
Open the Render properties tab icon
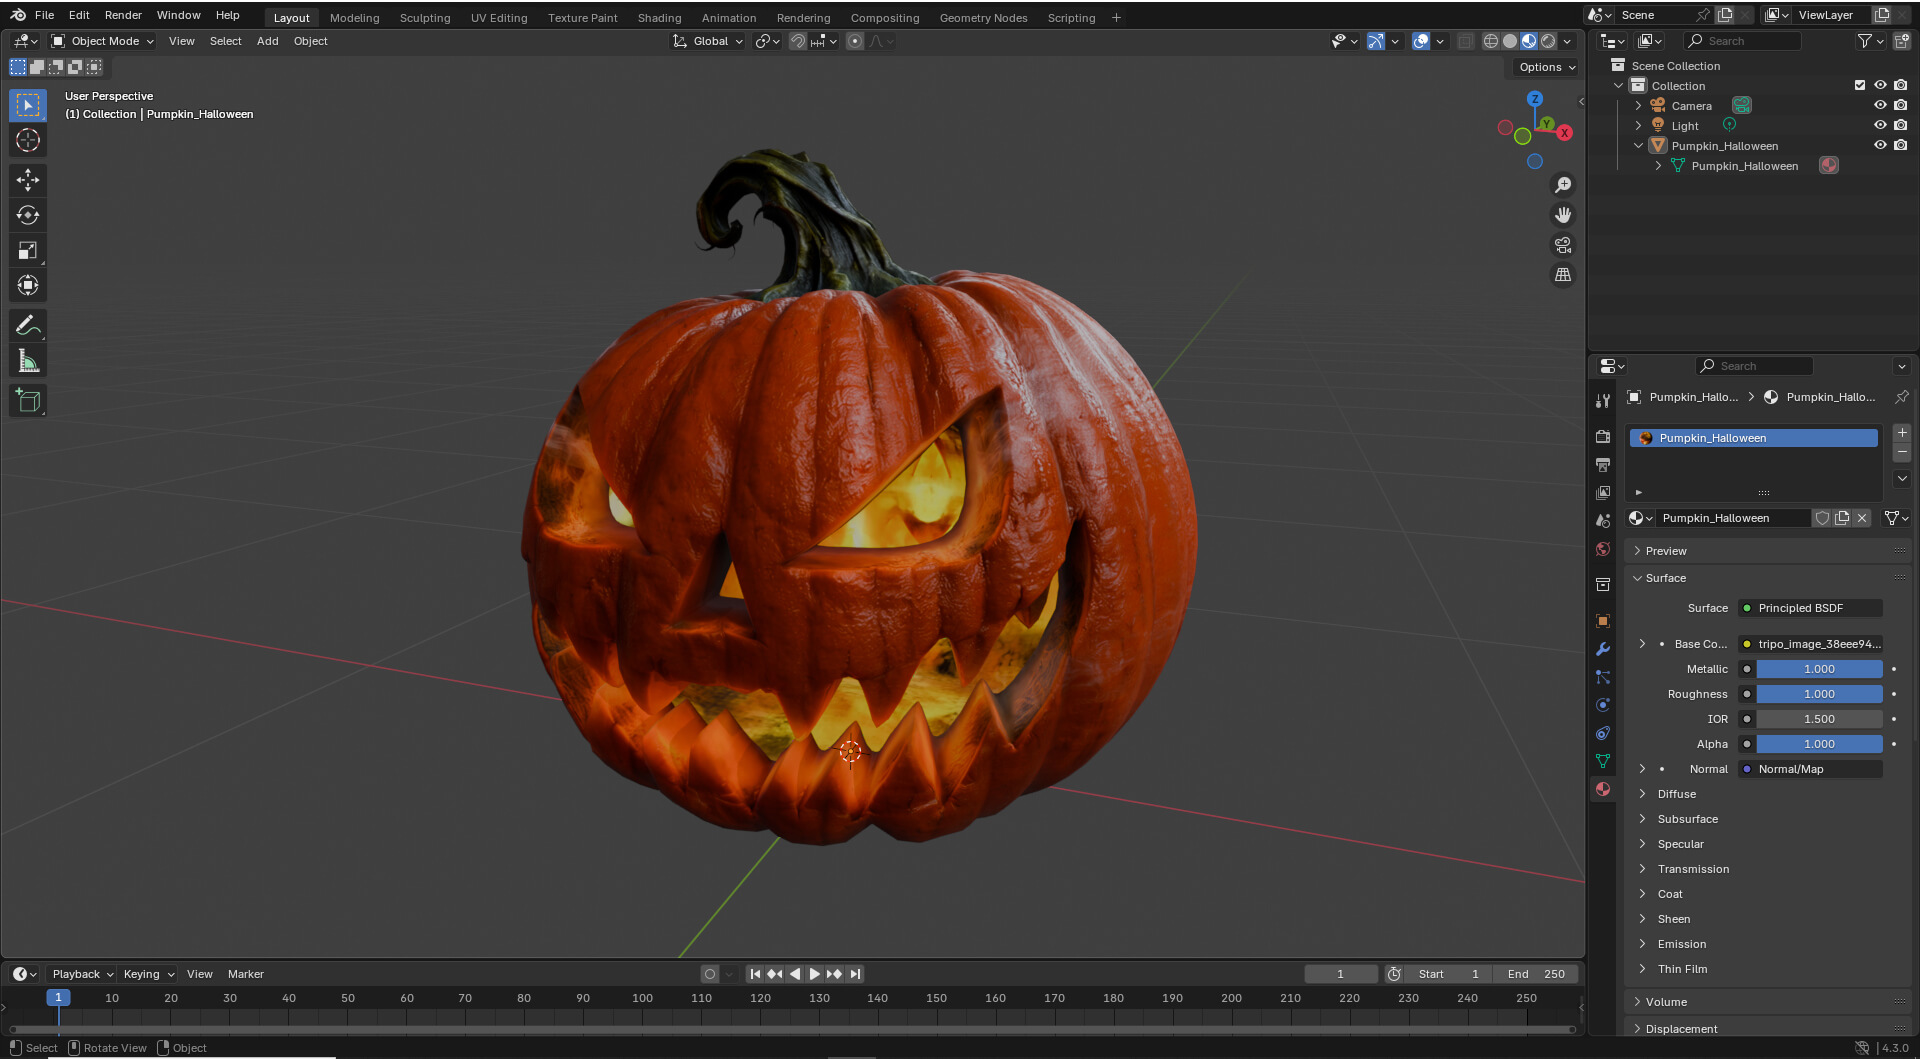pyautogui.click(x=1603, y=437)
